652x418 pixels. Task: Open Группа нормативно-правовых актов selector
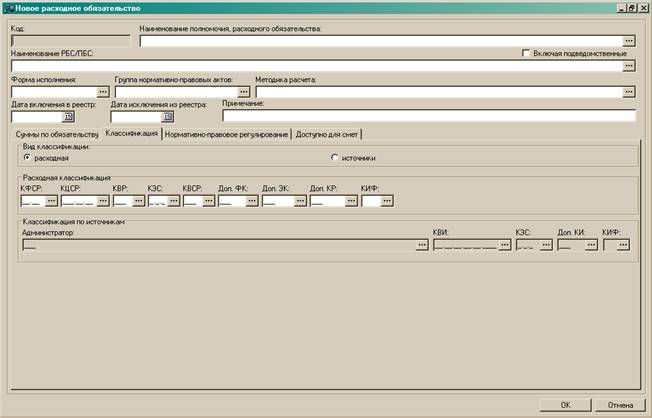point(243,92)
